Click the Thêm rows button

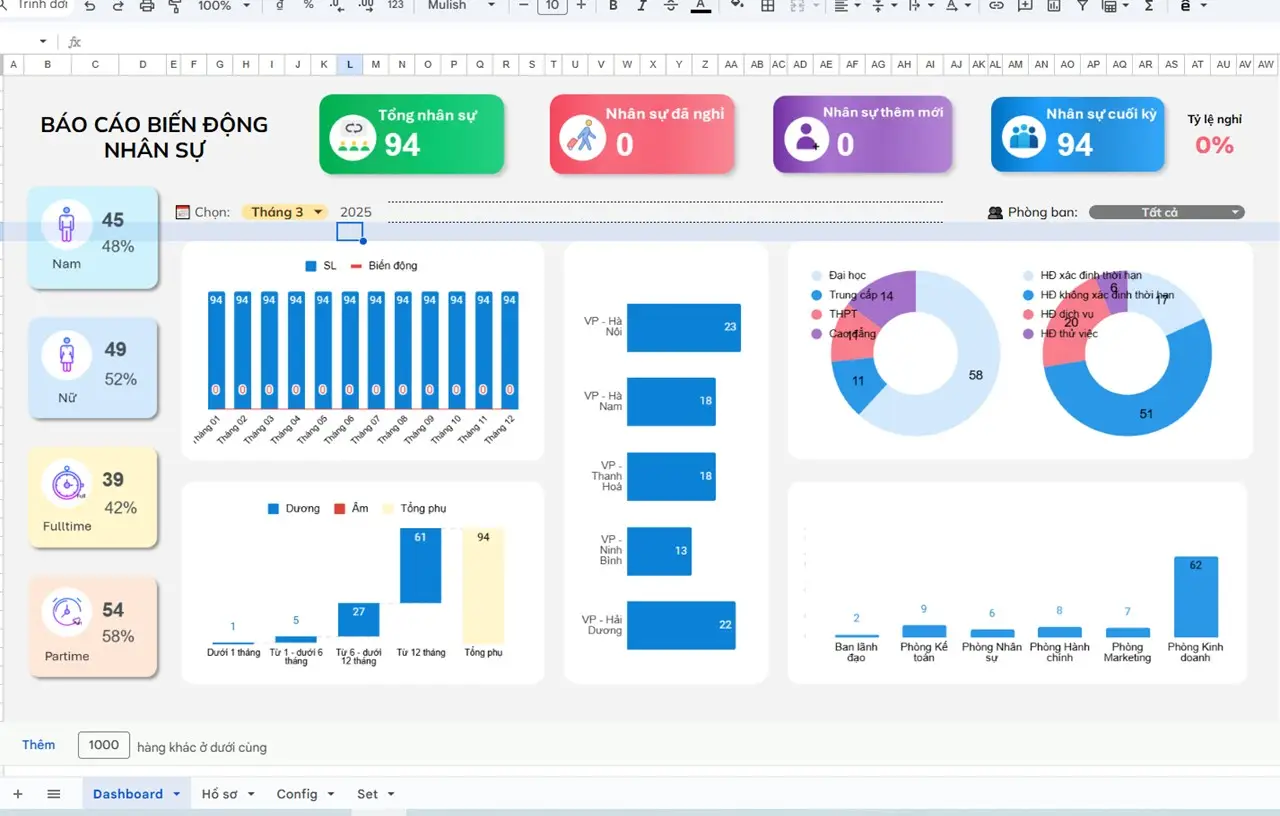click(x=39, y=745)
